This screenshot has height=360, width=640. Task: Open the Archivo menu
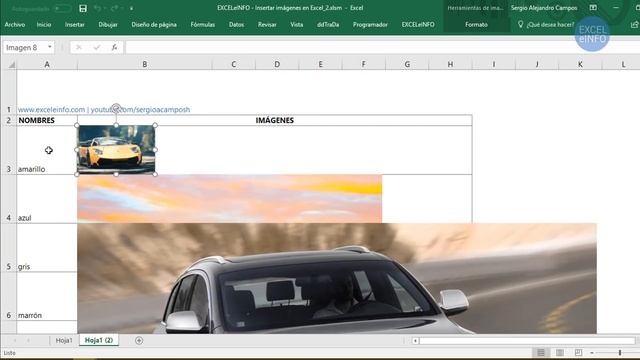point(15,24)
